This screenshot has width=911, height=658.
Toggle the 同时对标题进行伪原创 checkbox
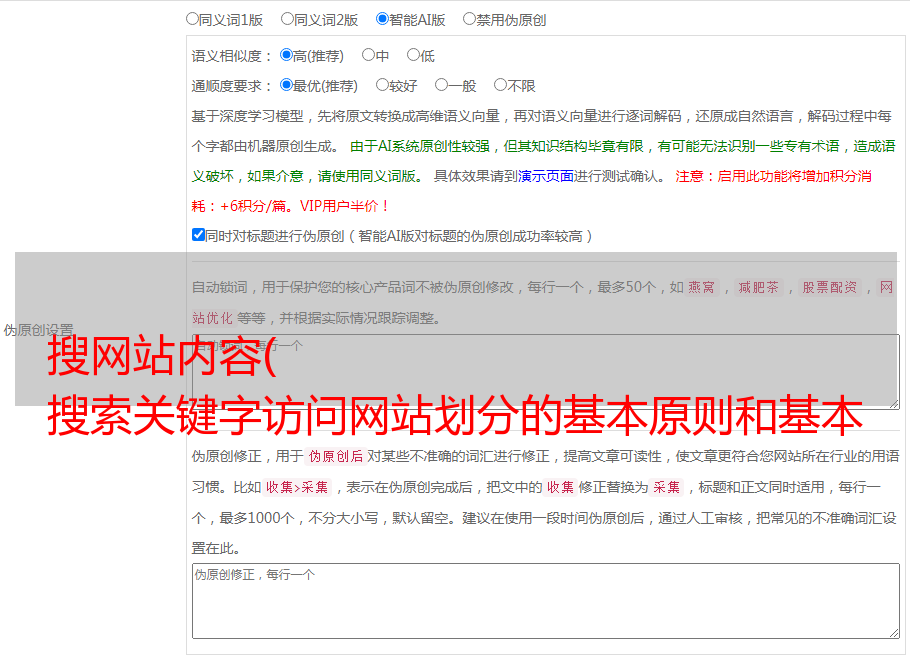[x=198, y=235]
